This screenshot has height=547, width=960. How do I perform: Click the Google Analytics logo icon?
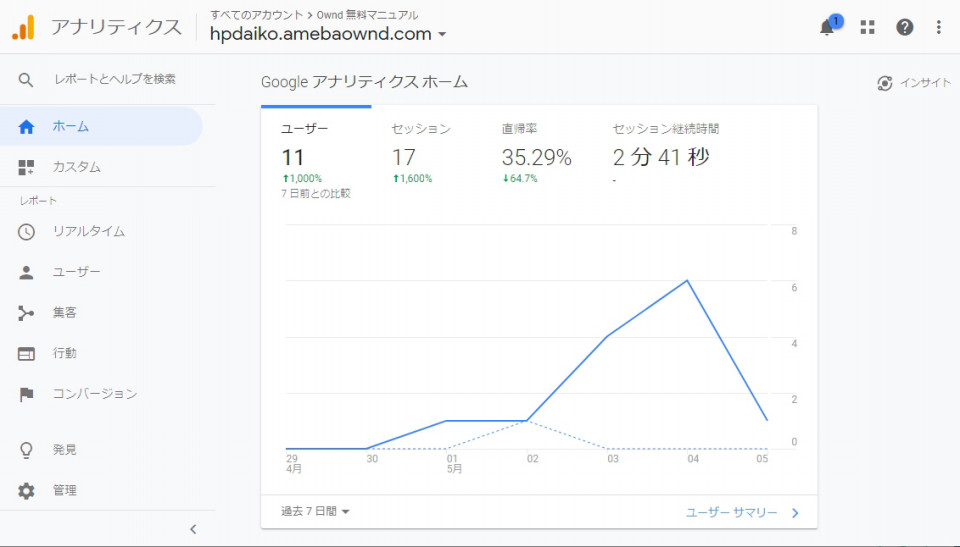pyautogui.click(x=23, y=27)
